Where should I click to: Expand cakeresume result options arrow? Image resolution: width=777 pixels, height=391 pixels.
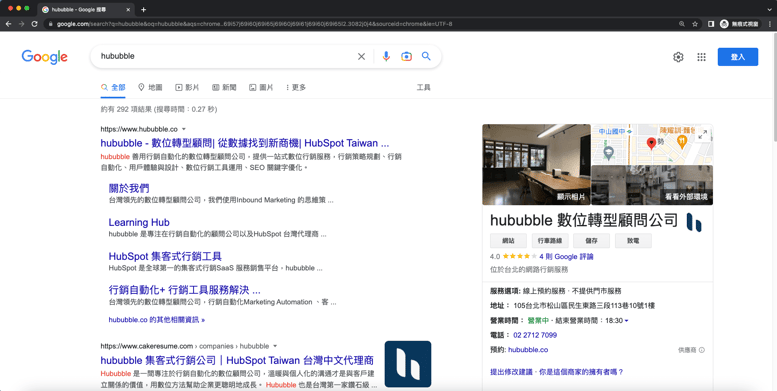tap(276, 346)
